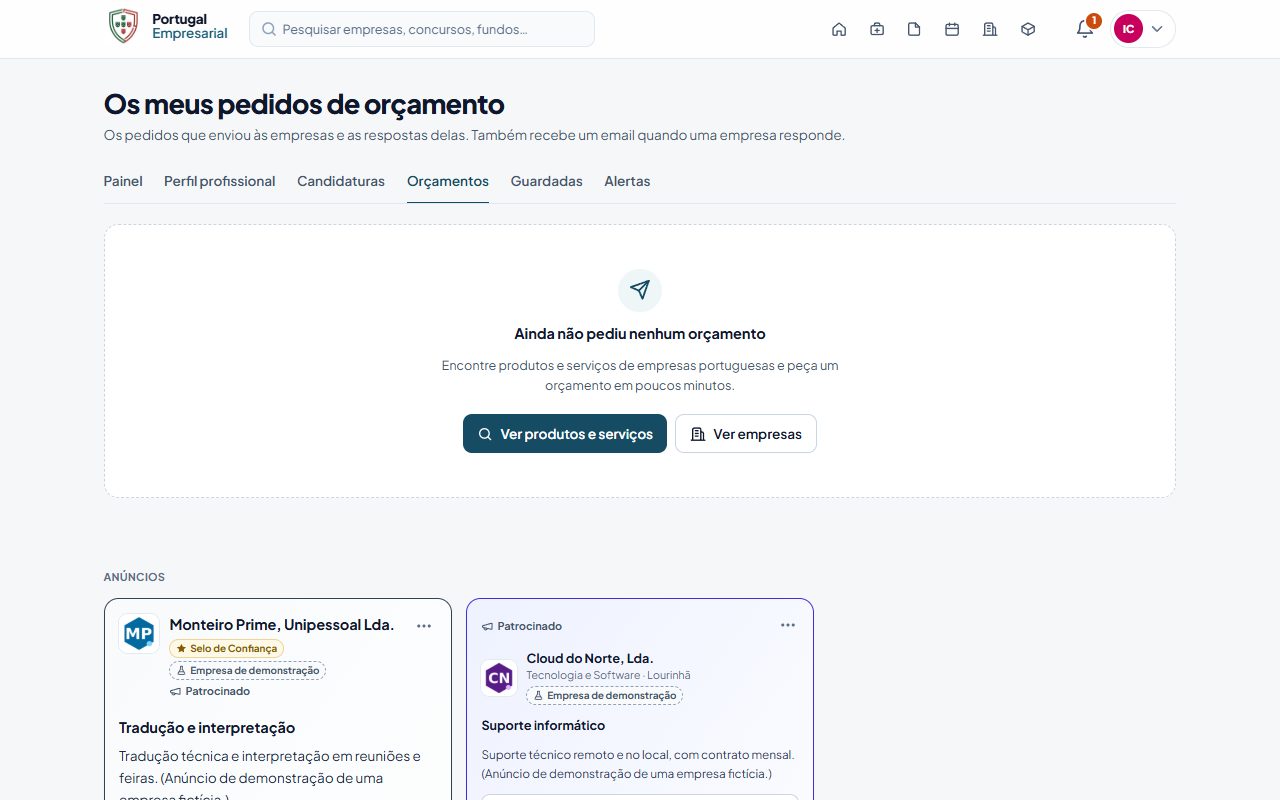Image resolution: width=1280 pixels, height=800 pixels.
Task: Click the CN Cloud do Norte logo
Action: 499,677
